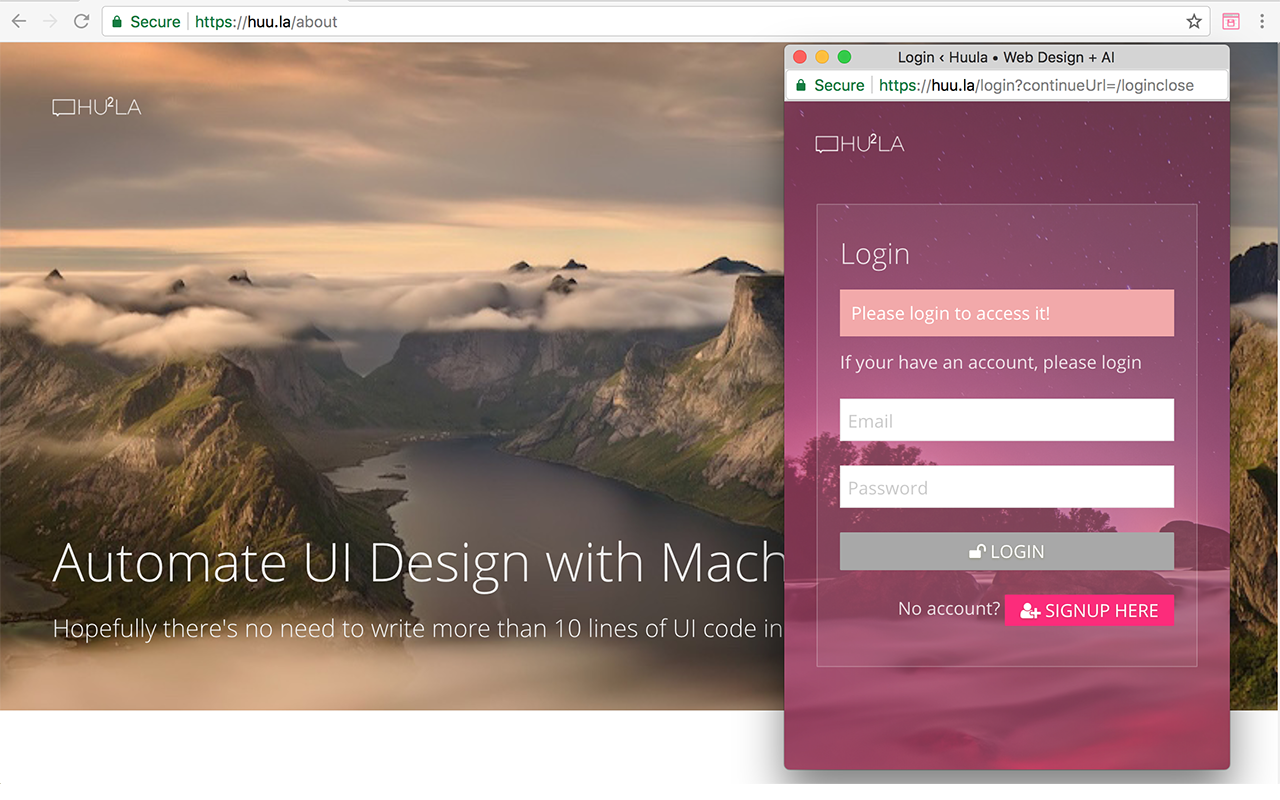This screenshot has height=800, width=1280.
Task: Click the SIGNUP HERE button
Action: pyautogui.click(x=1089, y=610)
